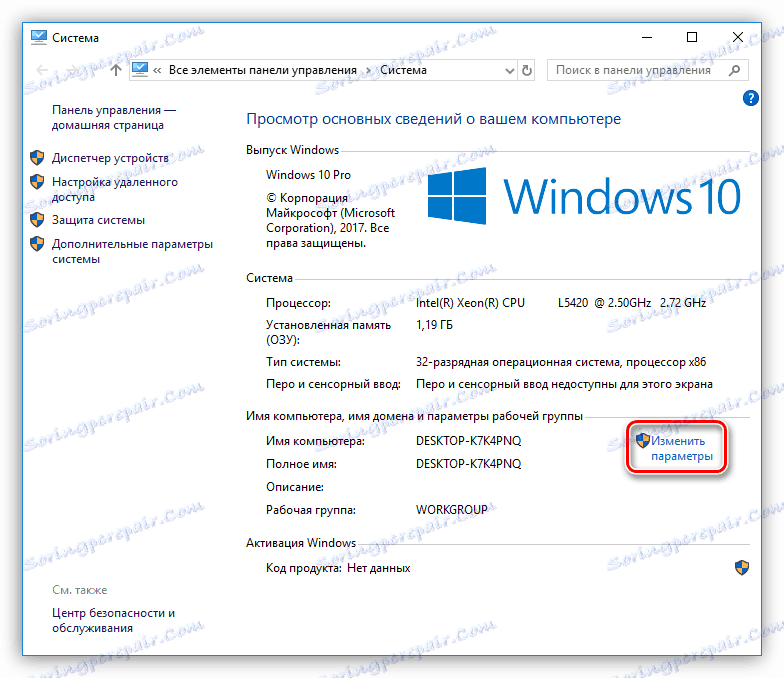Select the WORKGROUP value
784x678 pixels.
[x=452, y=510]
